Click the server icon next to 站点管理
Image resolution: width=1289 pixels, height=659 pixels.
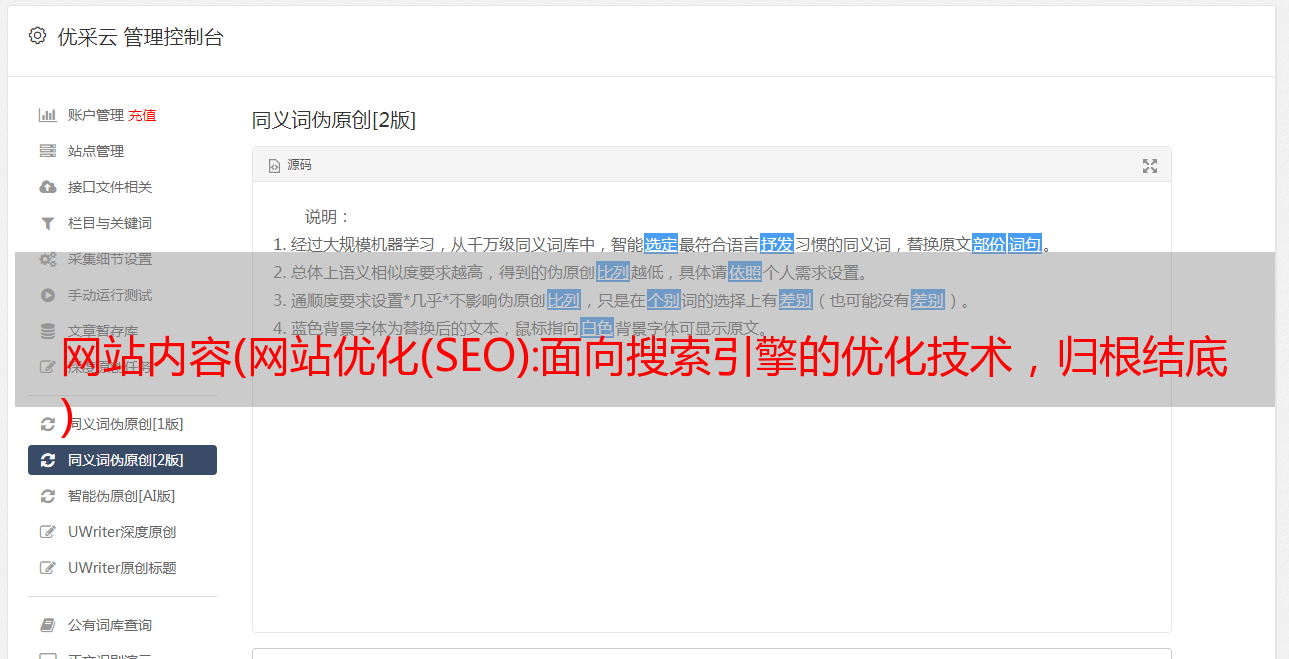[x=47, y=151]
